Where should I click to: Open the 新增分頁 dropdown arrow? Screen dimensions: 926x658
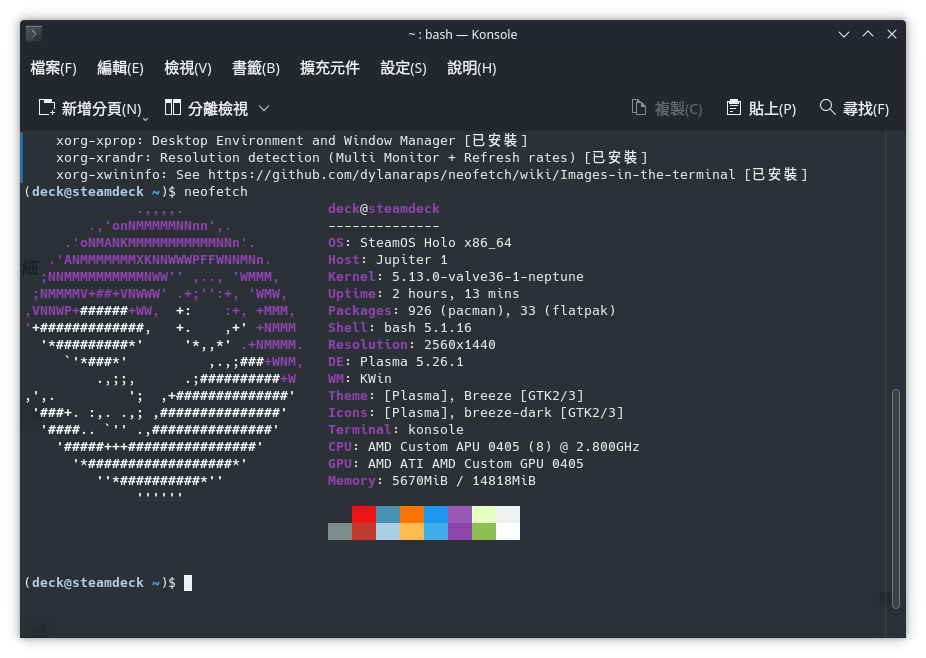point(145,119)
